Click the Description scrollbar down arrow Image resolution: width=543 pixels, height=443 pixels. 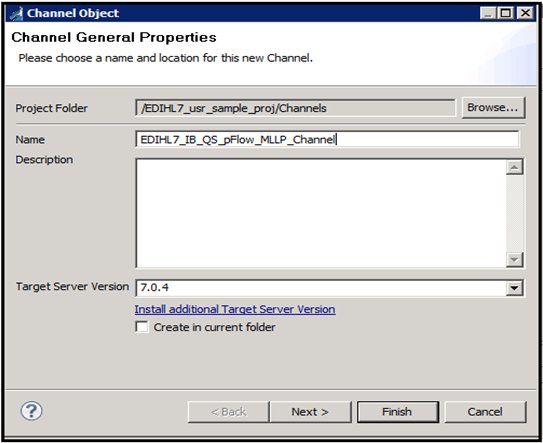click(514, 259)
